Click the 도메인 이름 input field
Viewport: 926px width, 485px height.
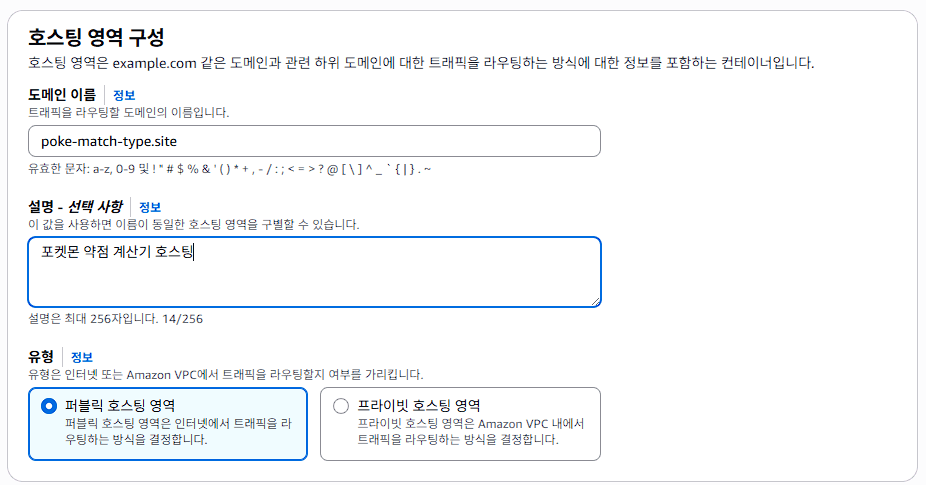[314, 141]
